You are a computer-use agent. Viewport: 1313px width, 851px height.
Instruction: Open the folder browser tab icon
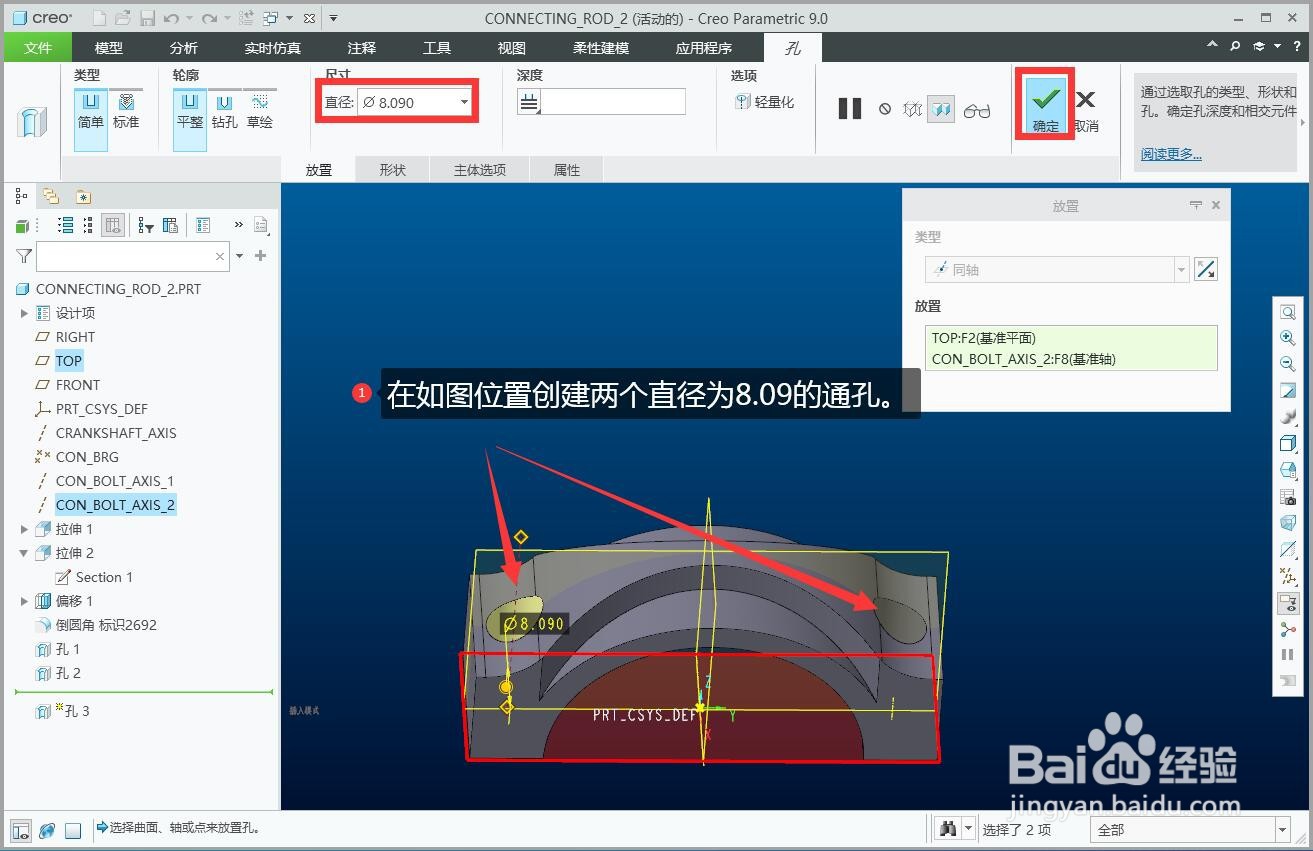[51, 196]
